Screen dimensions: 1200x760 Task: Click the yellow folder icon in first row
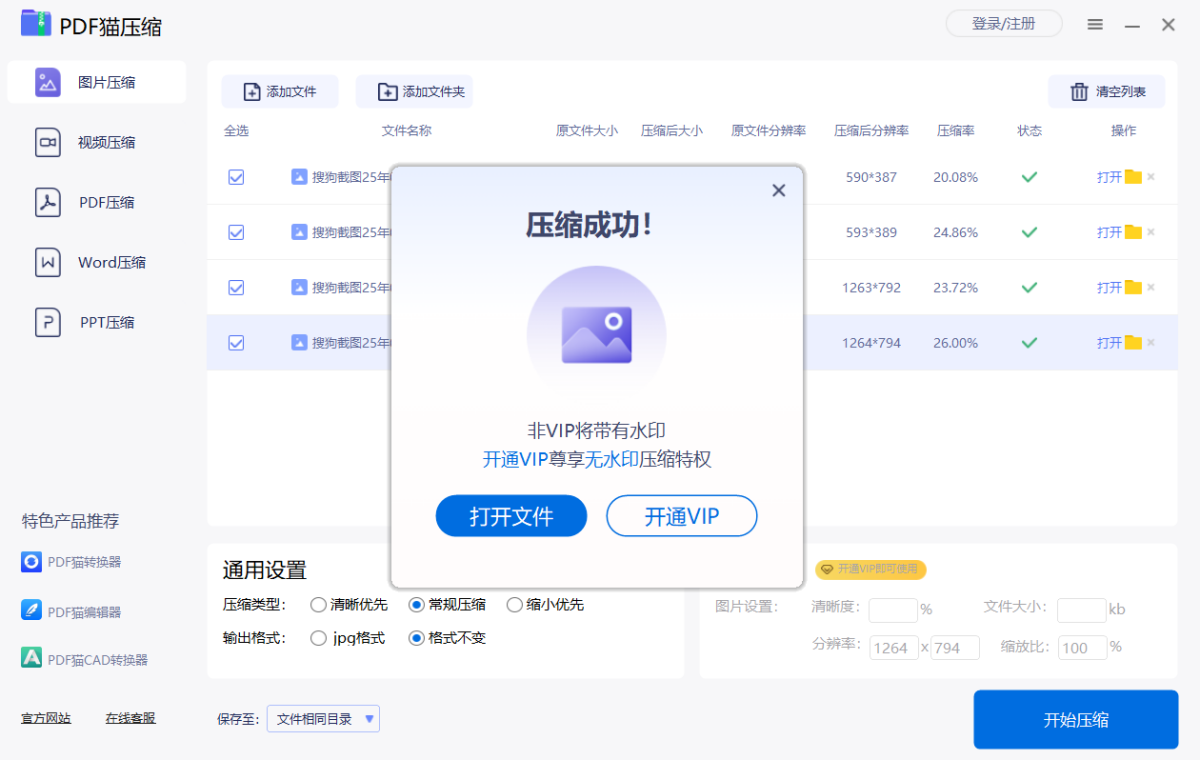[1133, 177]
